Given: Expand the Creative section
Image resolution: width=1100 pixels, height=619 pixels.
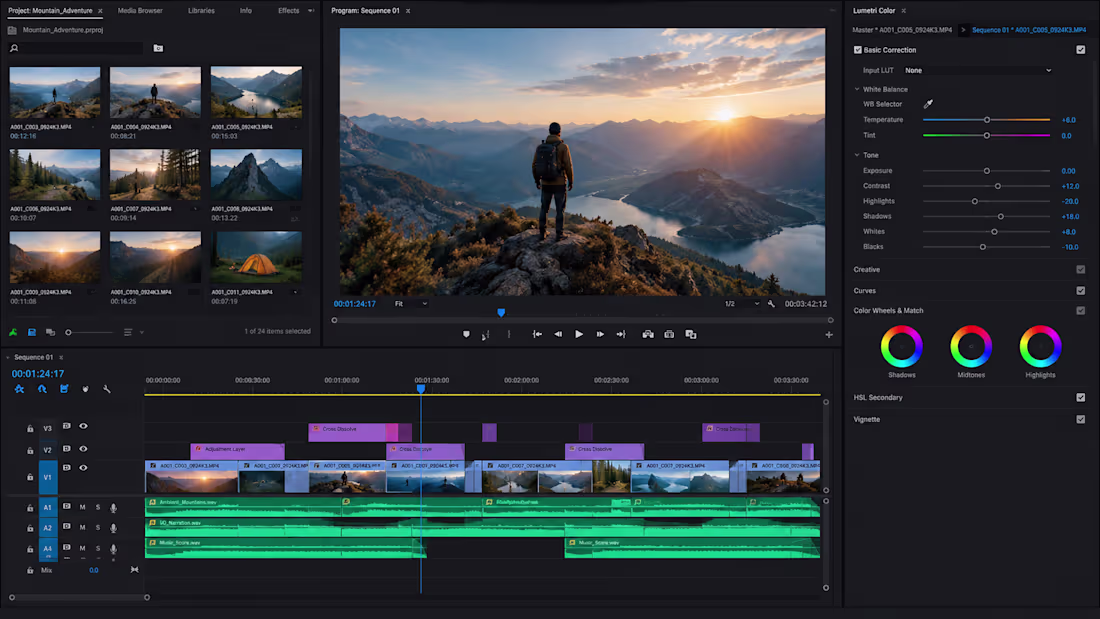Looking at the screenshot, I should pos(867,269).
